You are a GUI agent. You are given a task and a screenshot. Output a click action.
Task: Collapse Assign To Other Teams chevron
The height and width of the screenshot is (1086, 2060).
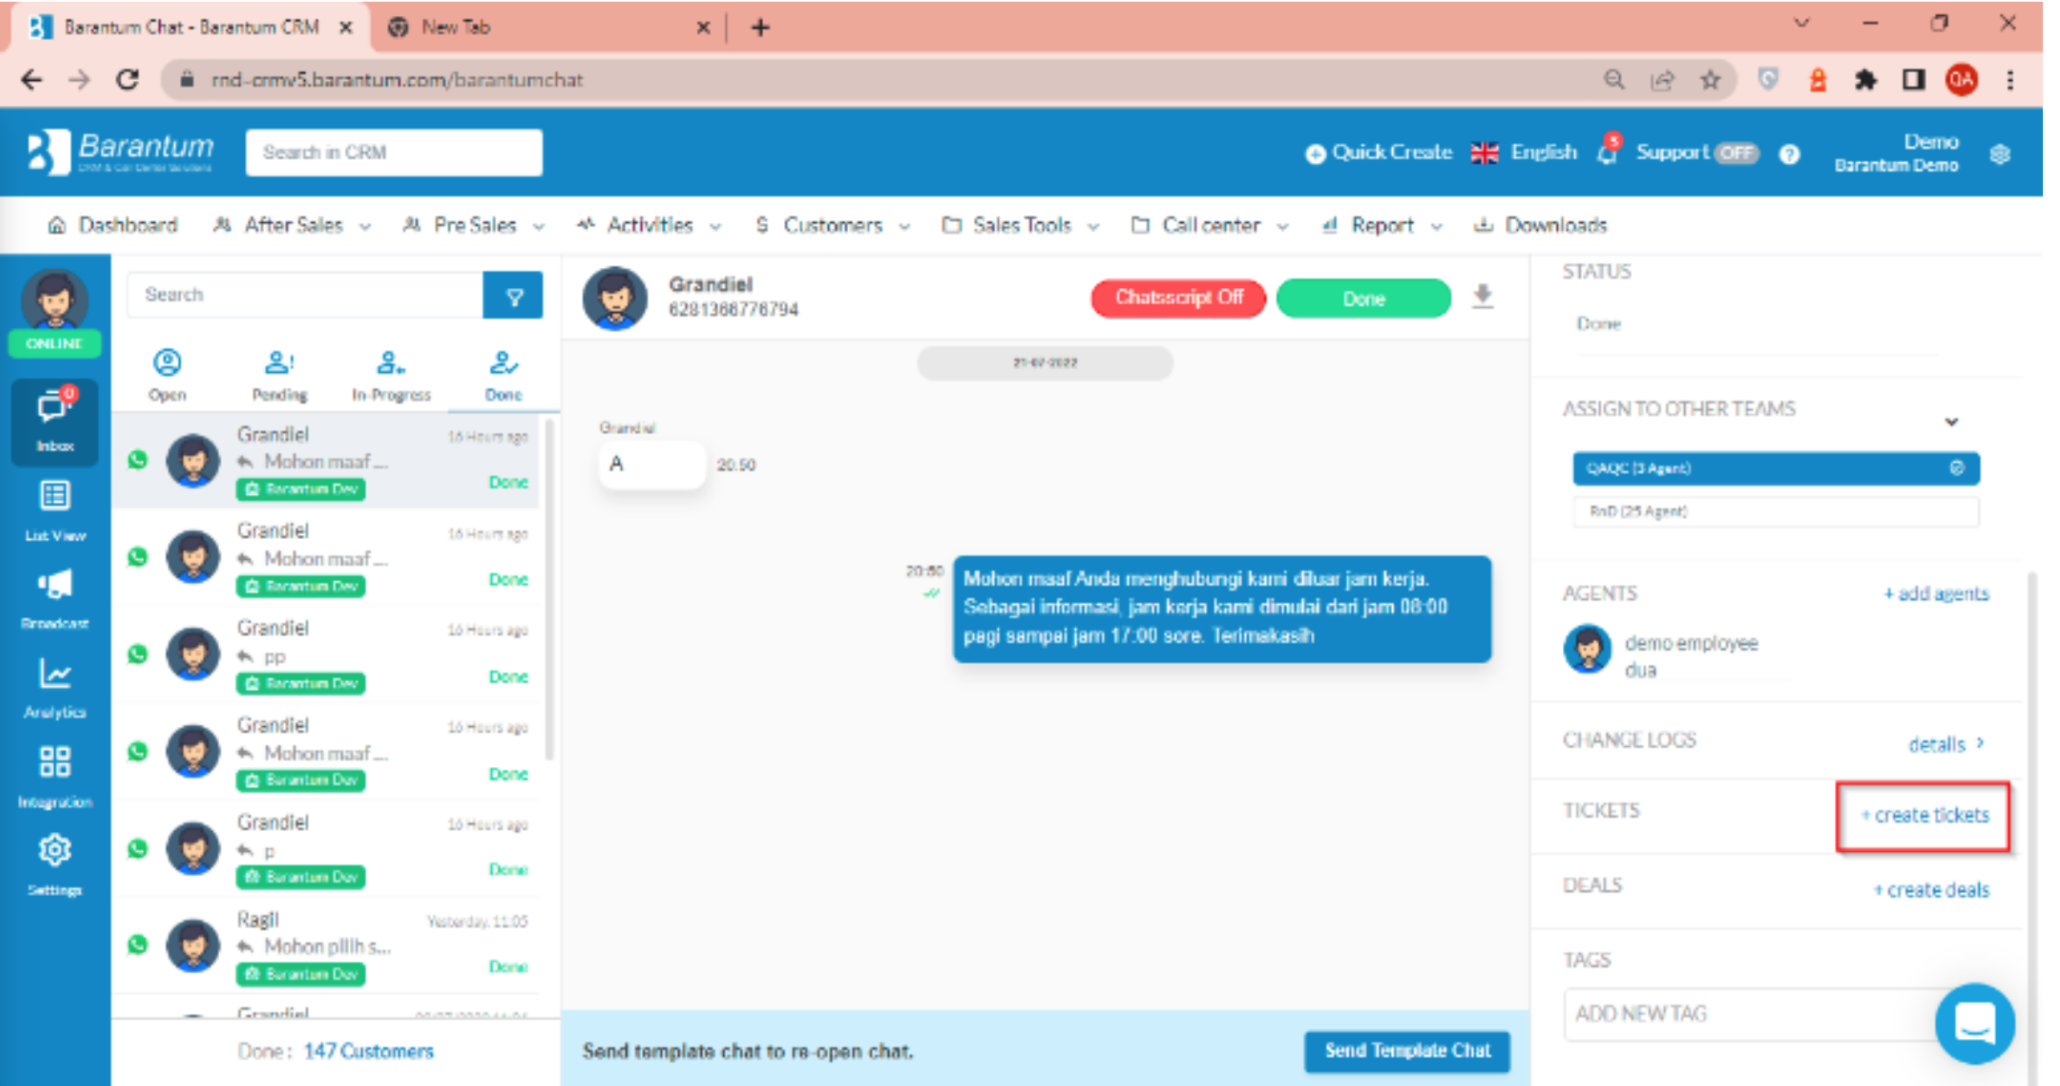[x=1951, y=421]
